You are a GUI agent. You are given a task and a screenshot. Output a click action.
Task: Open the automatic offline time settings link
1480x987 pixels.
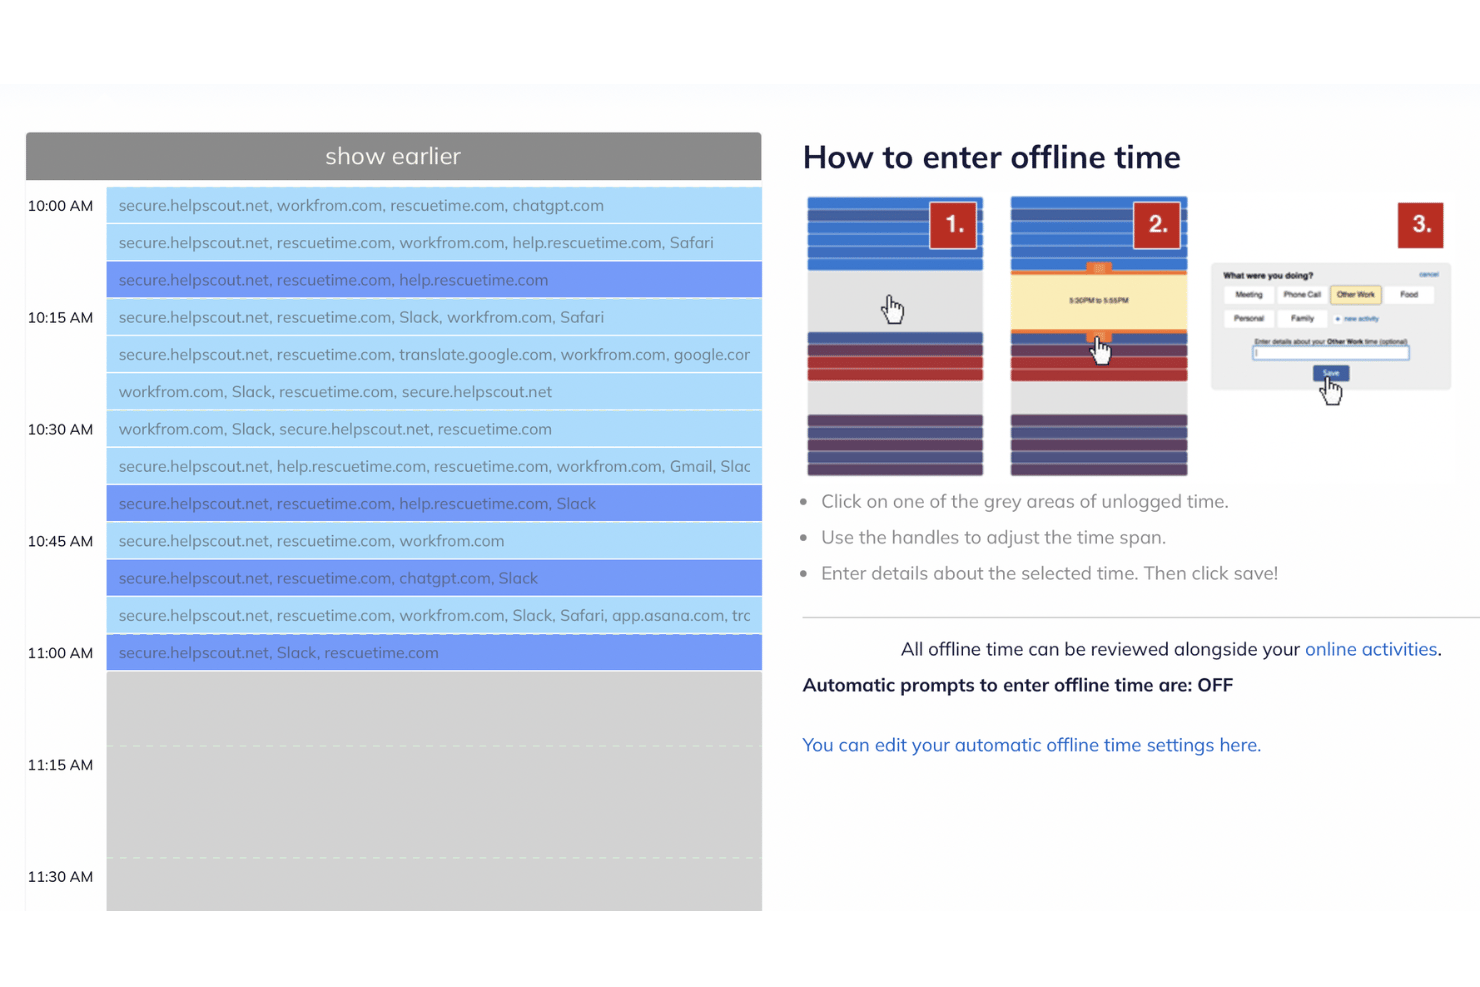point(1031,745)
